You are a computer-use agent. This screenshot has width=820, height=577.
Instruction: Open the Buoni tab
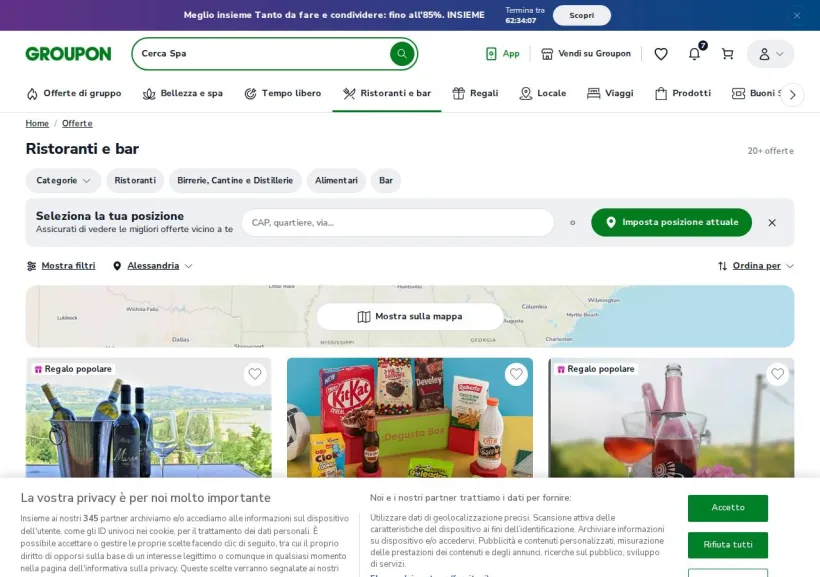pyautogui.click(x=756, y=93)
